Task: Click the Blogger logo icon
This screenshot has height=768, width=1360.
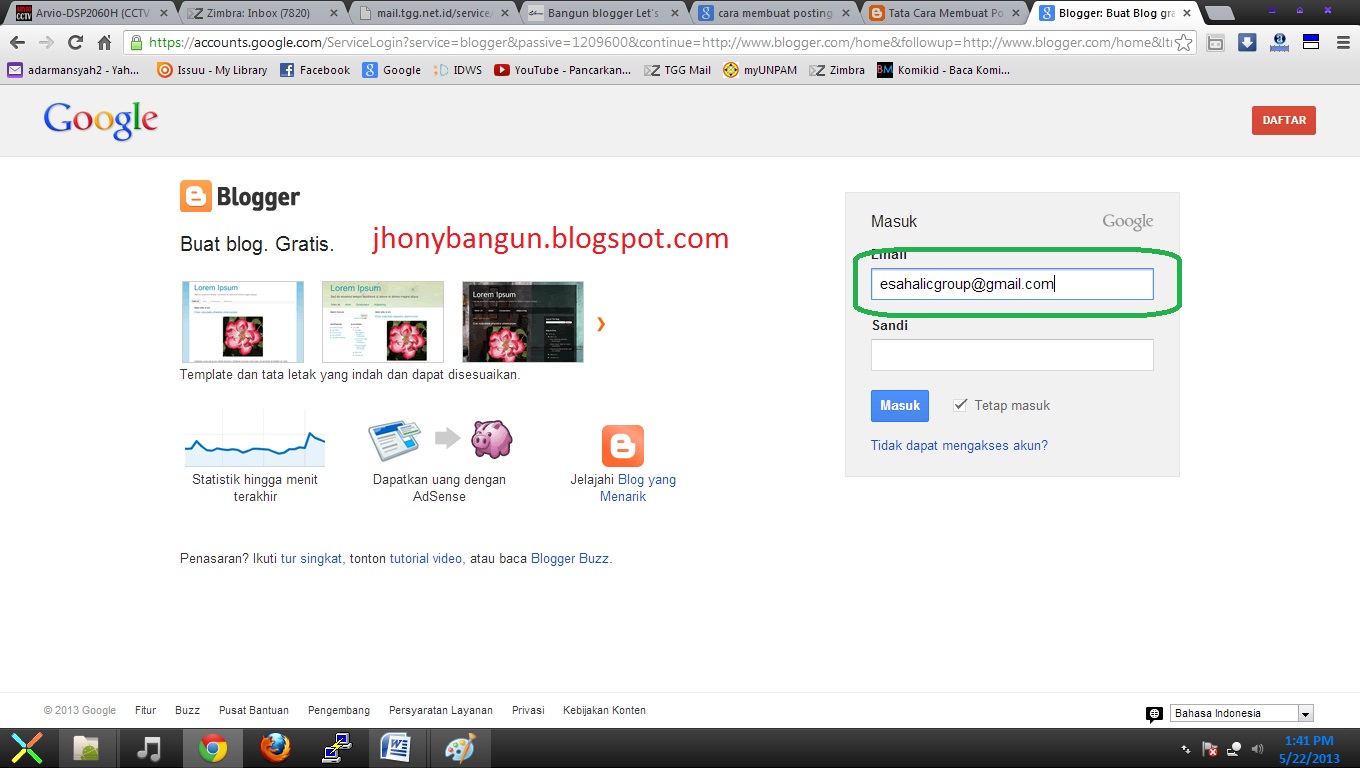Action: (196, 196)
